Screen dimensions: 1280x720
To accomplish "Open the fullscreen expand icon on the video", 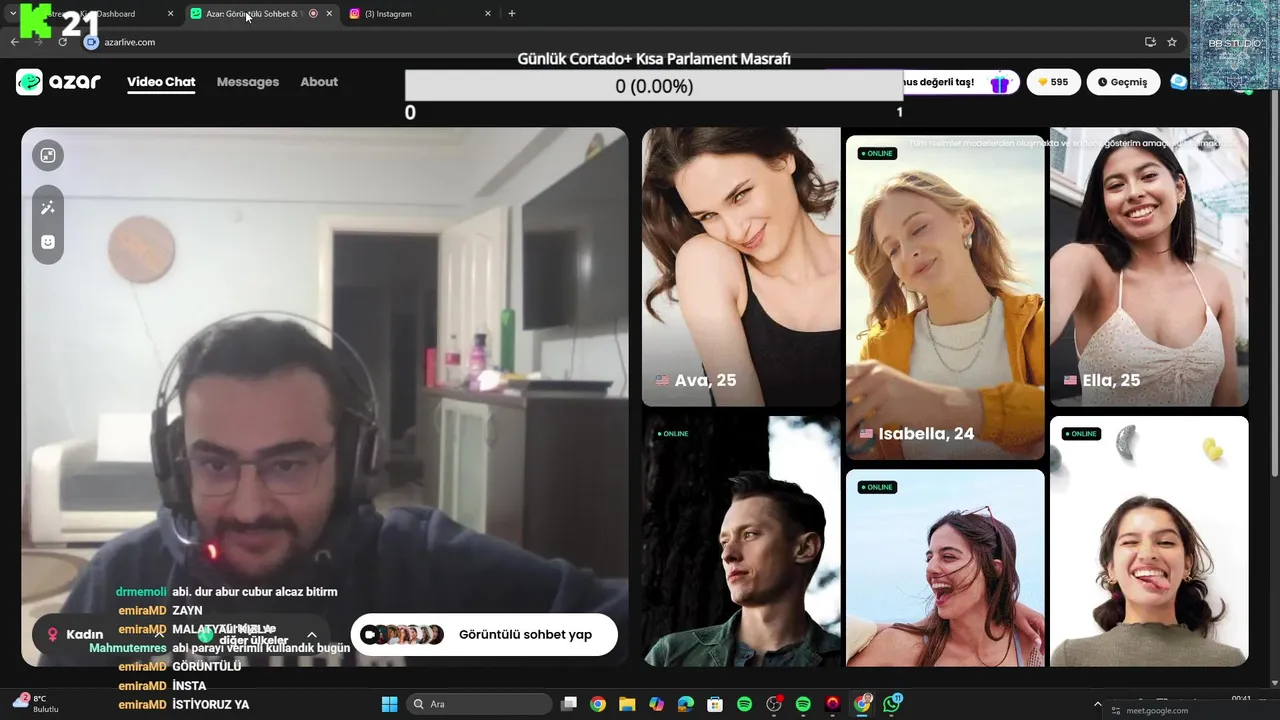I will [48, 155].
